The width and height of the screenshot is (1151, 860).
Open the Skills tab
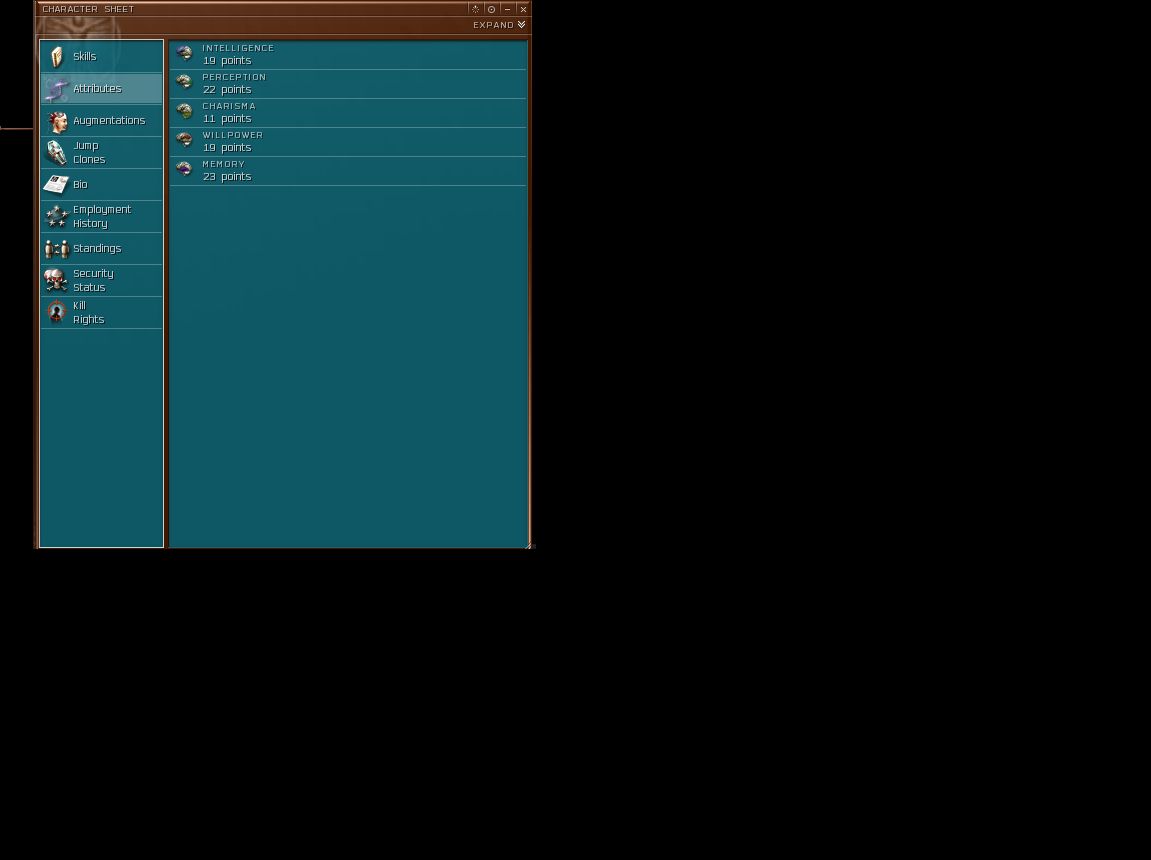click(101, 57)
